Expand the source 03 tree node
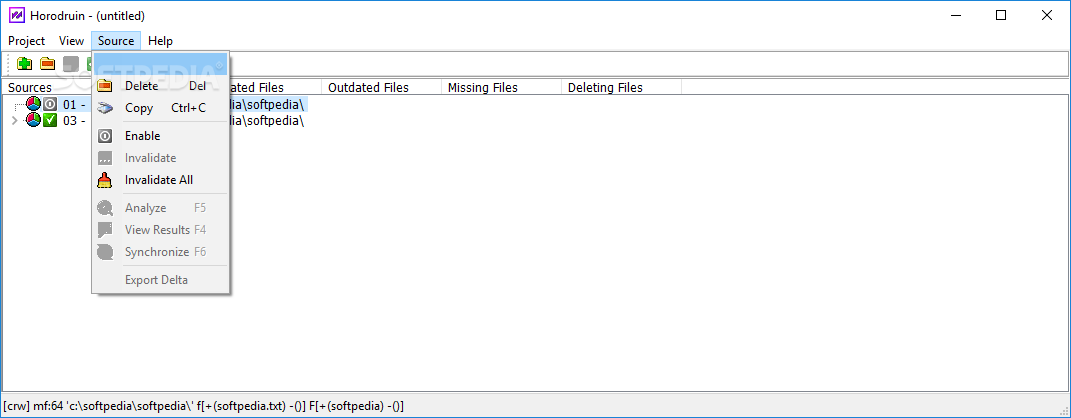 16,121
